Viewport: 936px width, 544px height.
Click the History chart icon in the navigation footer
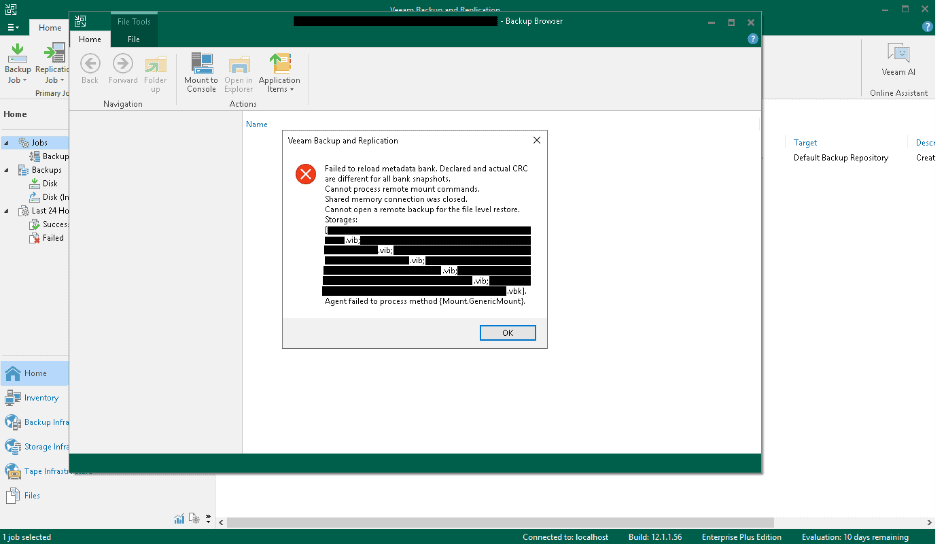(179, 519)
